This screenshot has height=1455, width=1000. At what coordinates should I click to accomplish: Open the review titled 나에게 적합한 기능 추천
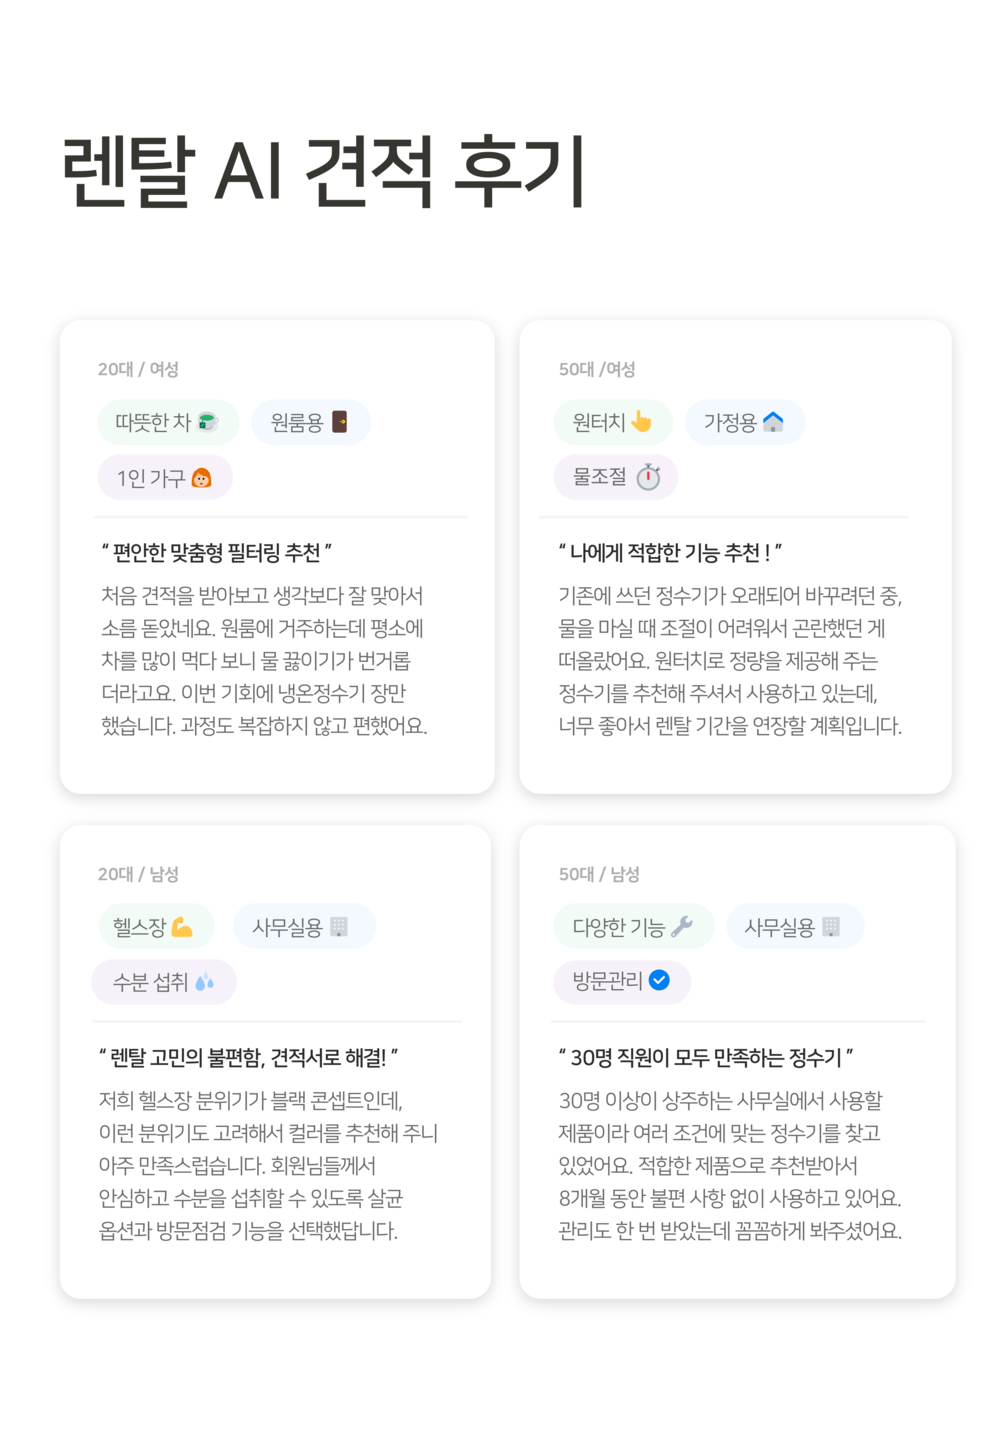coord(670,553)
